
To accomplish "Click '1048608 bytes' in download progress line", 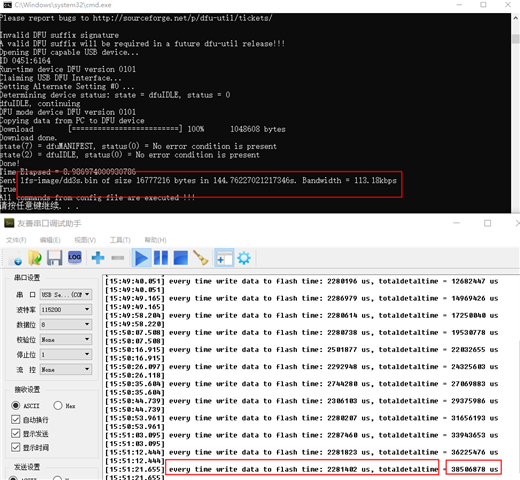I will 258,129.
